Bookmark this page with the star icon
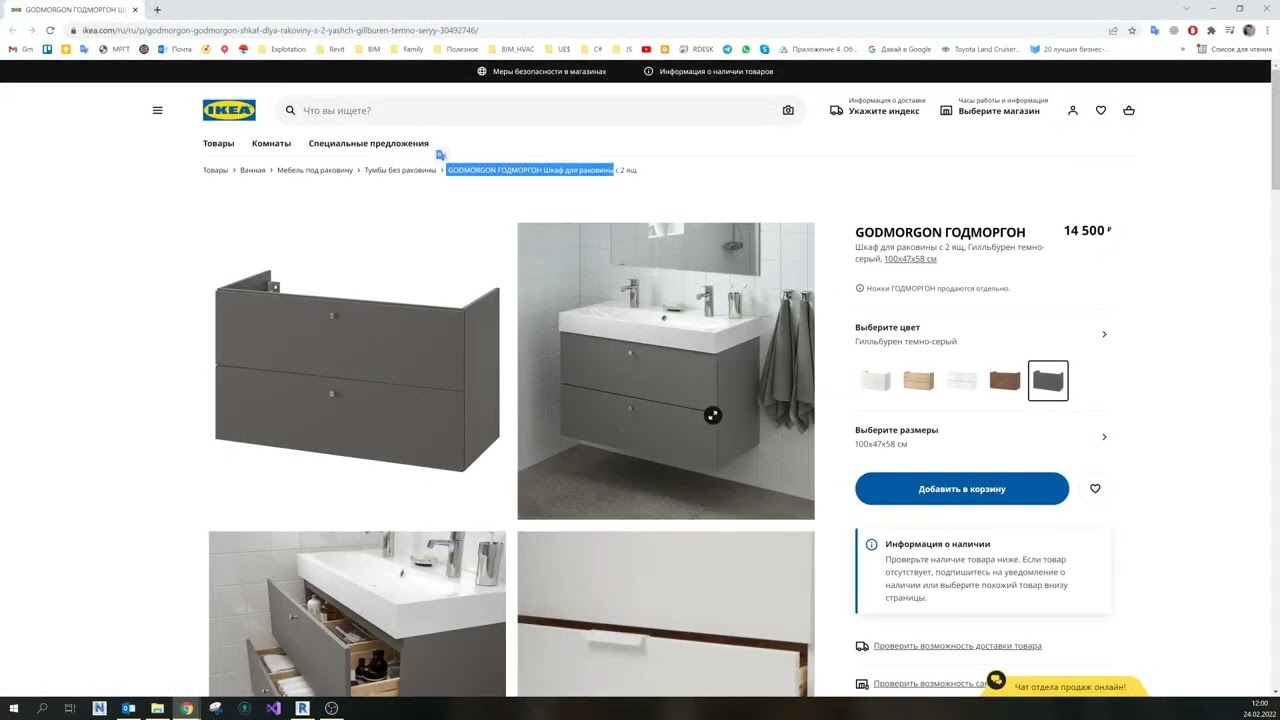This screenshot has height=720, width=1280. coord(1132,30)
